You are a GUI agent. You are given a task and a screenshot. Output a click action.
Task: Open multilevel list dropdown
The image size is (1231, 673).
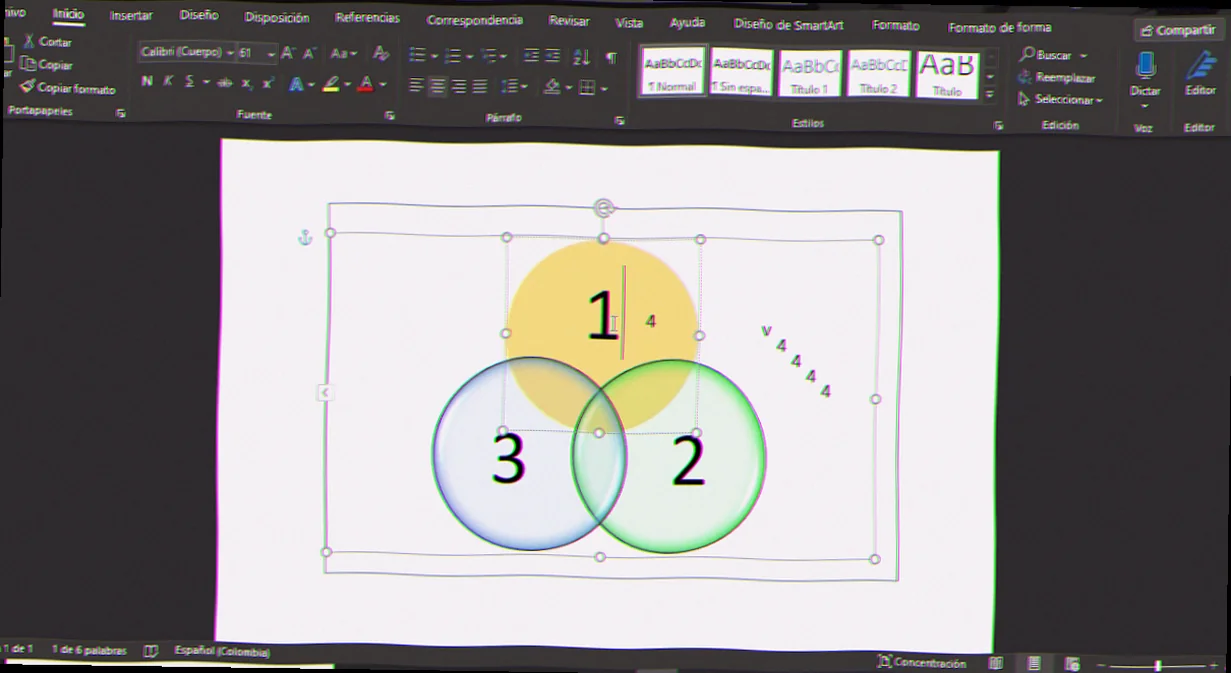503,56
